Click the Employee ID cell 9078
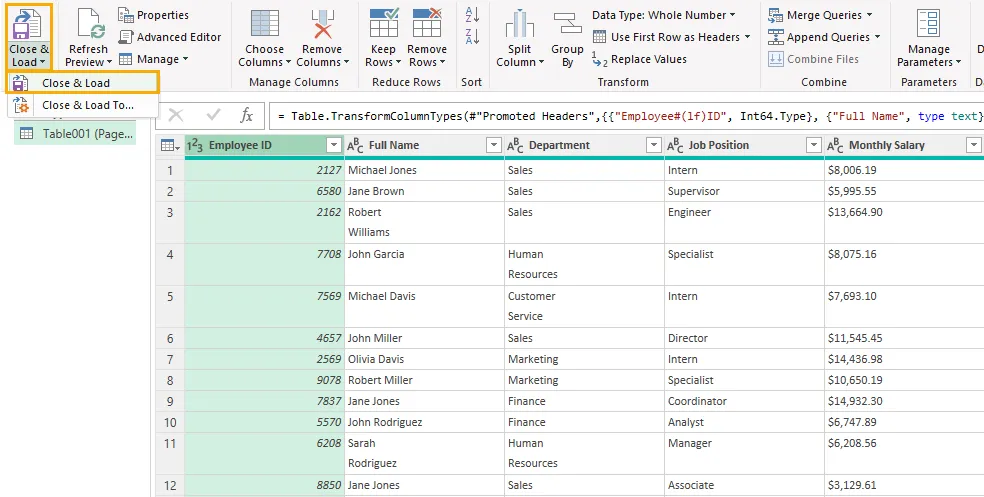 tap(264, 380)
